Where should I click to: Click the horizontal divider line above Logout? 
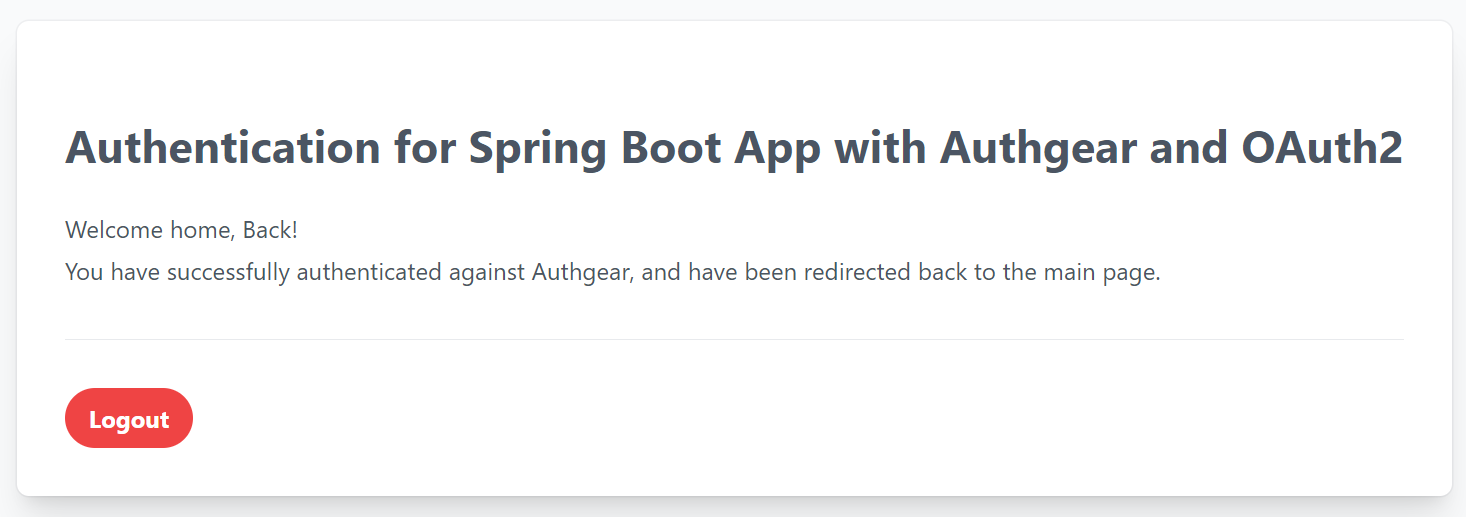(733, 340)
